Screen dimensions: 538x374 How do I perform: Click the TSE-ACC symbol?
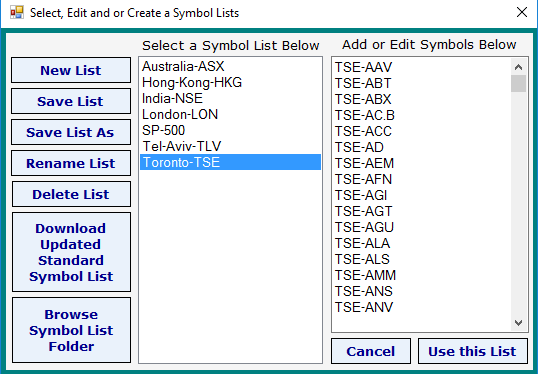[x=363, y=131]
